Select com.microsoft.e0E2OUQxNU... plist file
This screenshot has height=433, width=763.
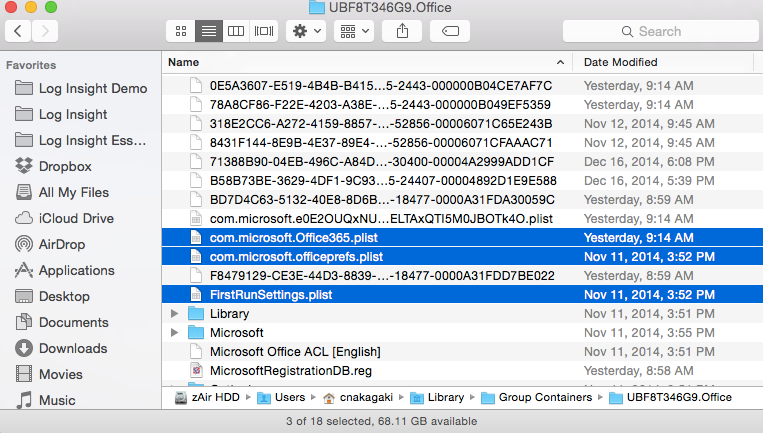coord(462,218)
